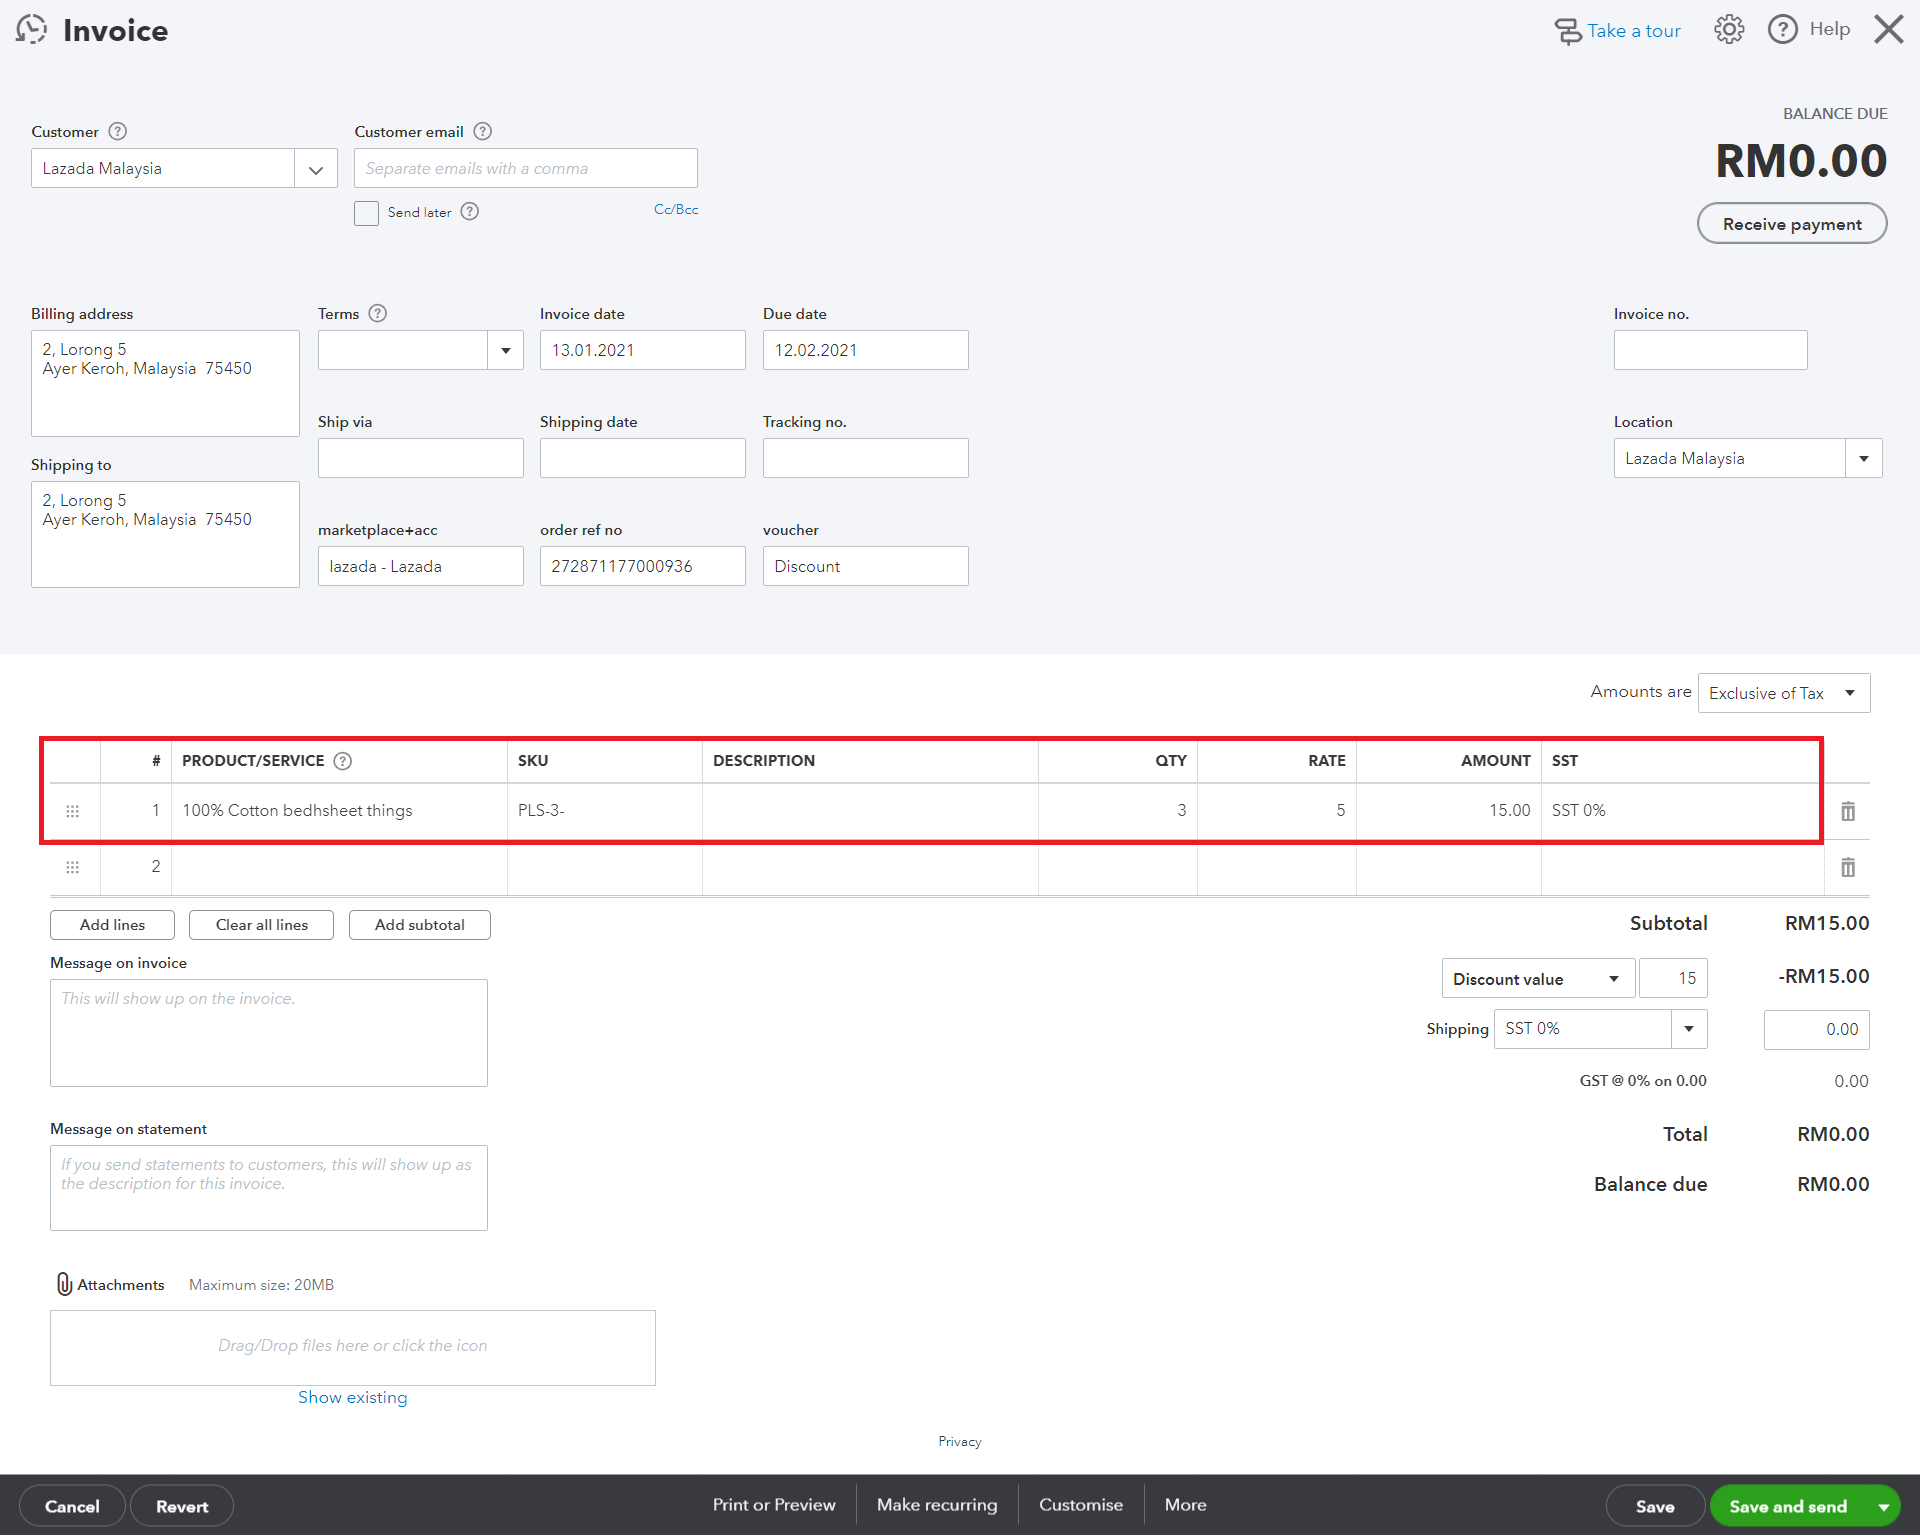
Task: Open the Terms dropdown arrow
Action: [506, 350]
